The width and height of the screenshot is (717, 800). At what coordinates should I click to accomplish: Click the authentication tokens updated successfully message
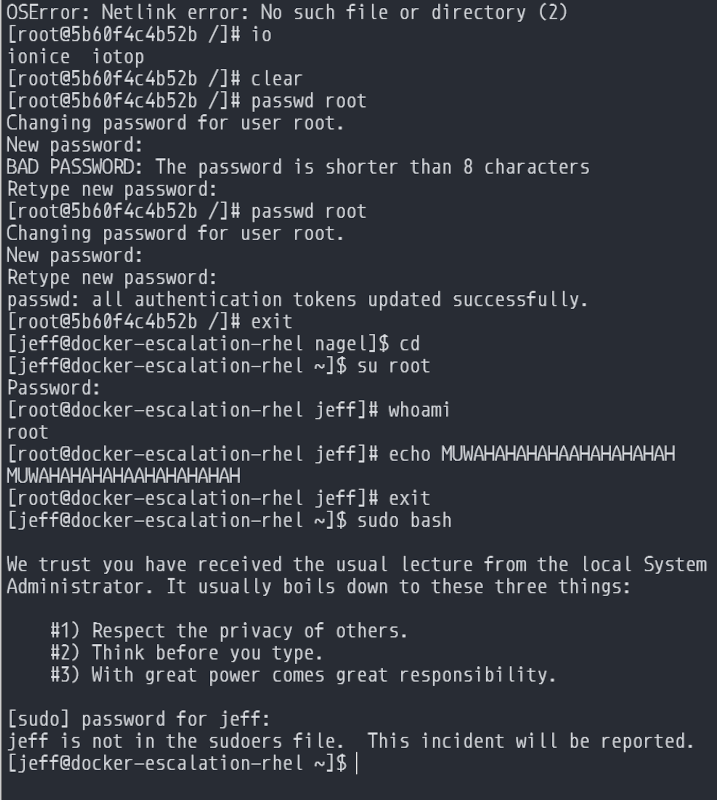coord(298,299)
